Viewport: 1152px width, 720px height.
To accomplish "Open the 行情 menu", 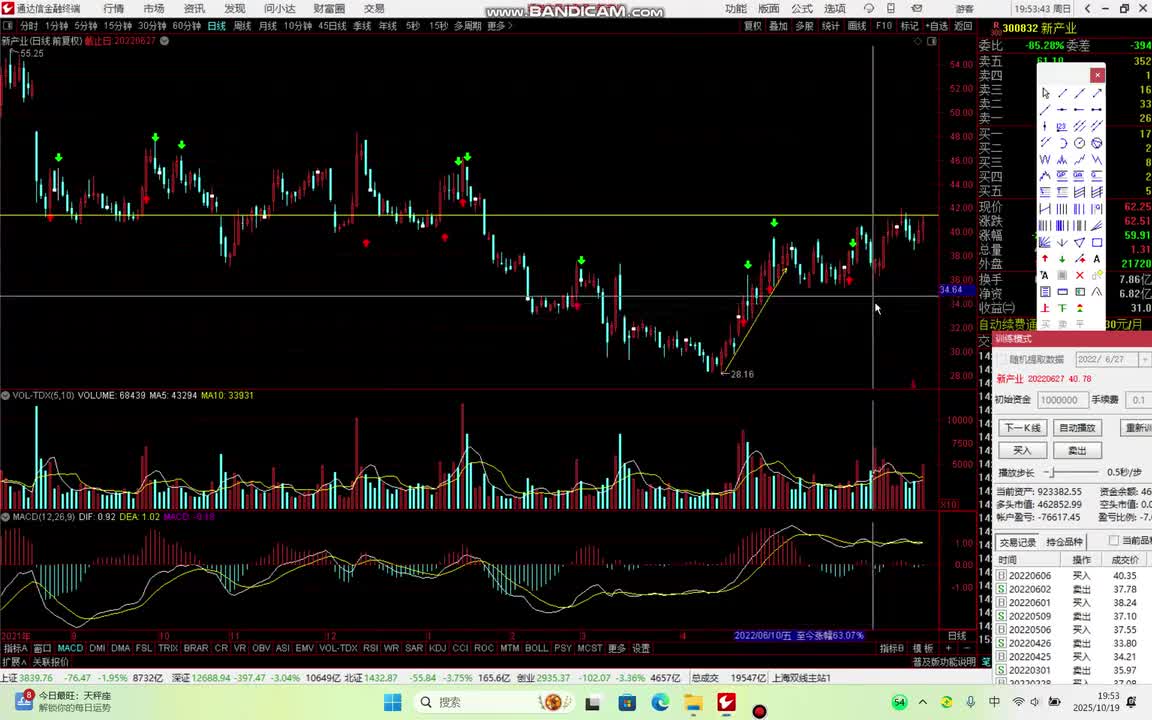I will 114,8.
